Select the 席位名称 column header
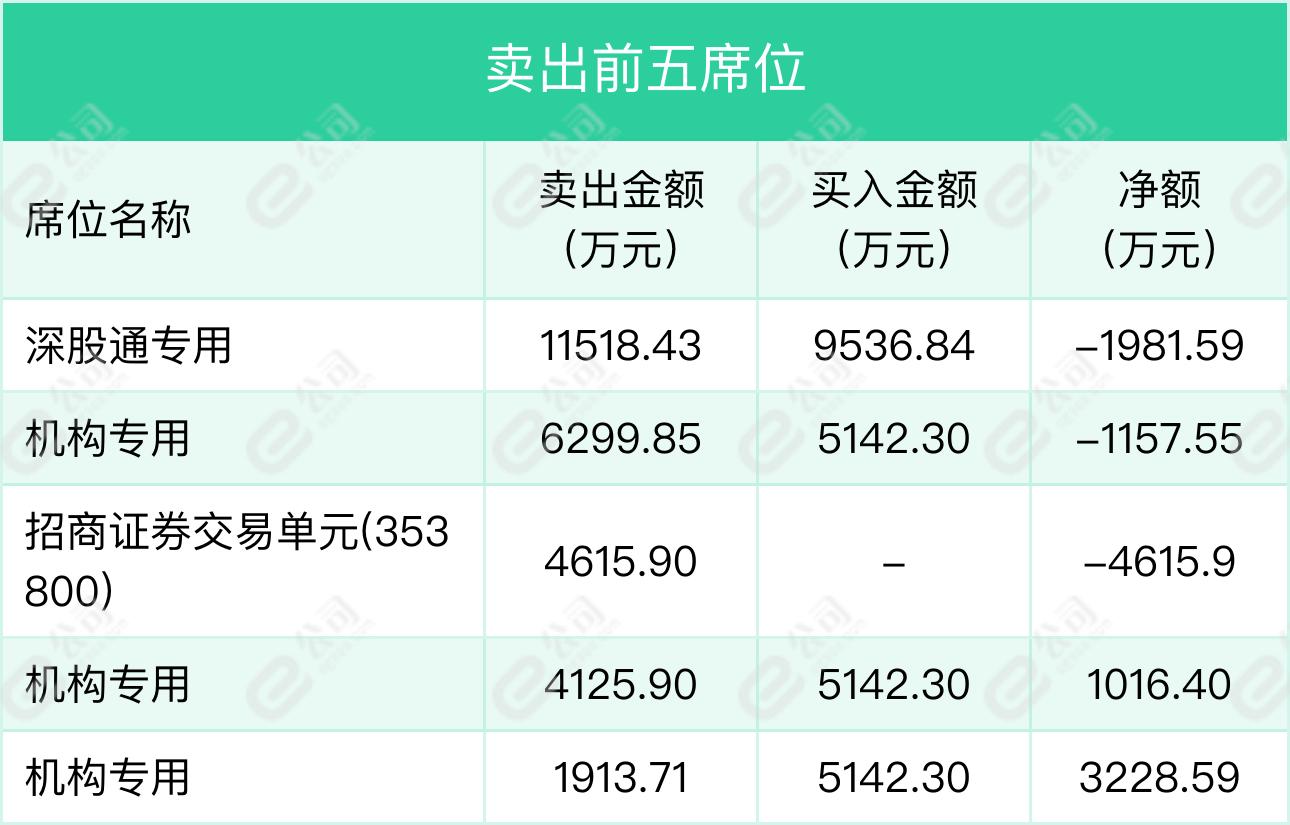This screenshot has height=825, width=1290. tap(108, 219)
